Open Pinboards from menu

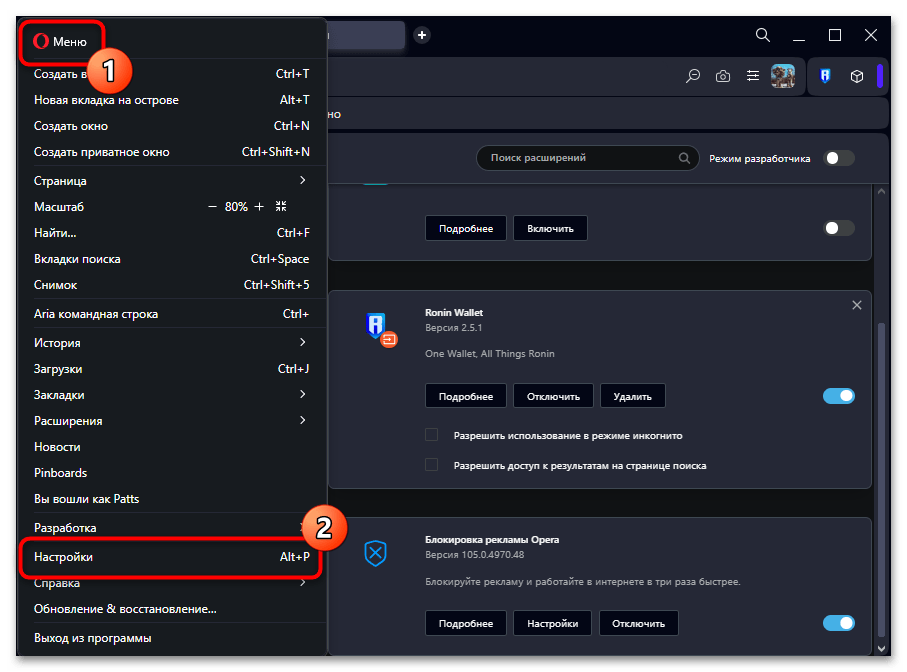click(x=172, y=472)
